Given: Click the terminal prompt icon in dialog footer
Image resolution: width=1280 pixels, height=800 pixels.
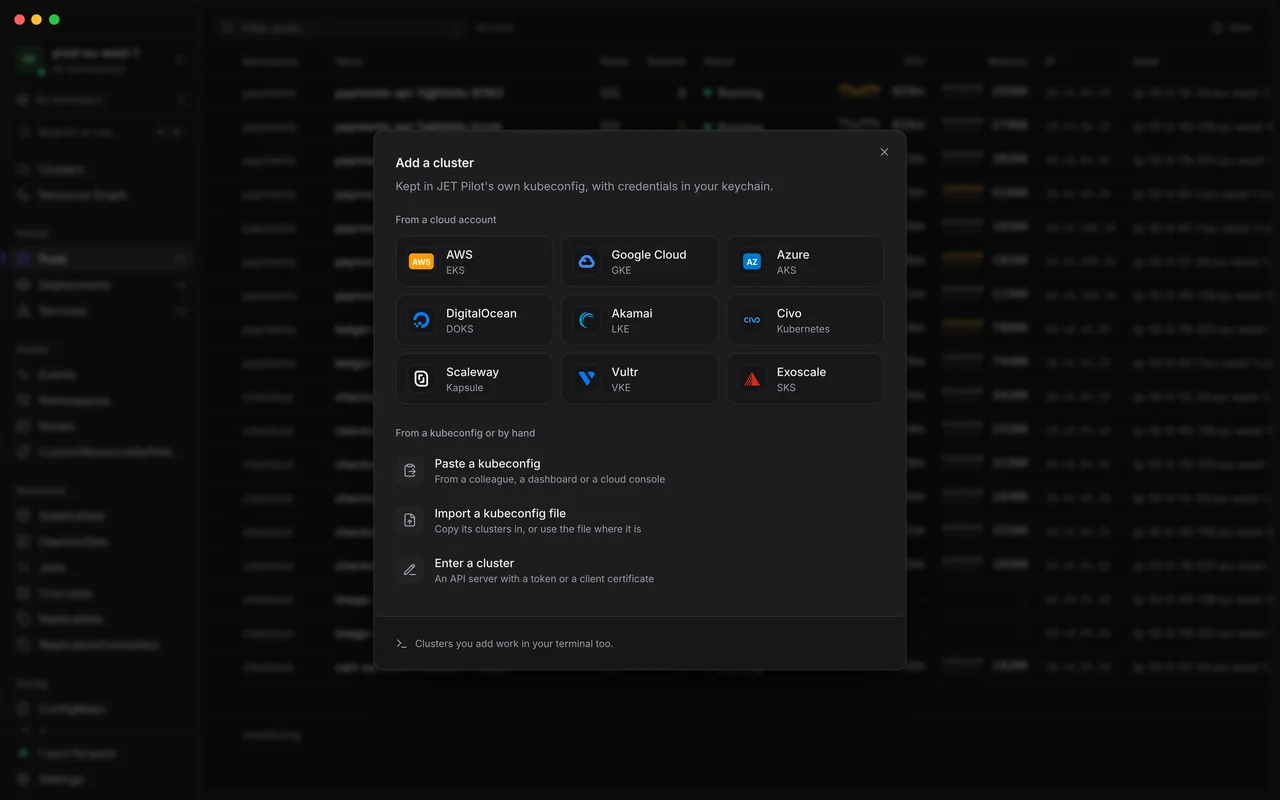Looking at the screenshot, I should point(401,643).
